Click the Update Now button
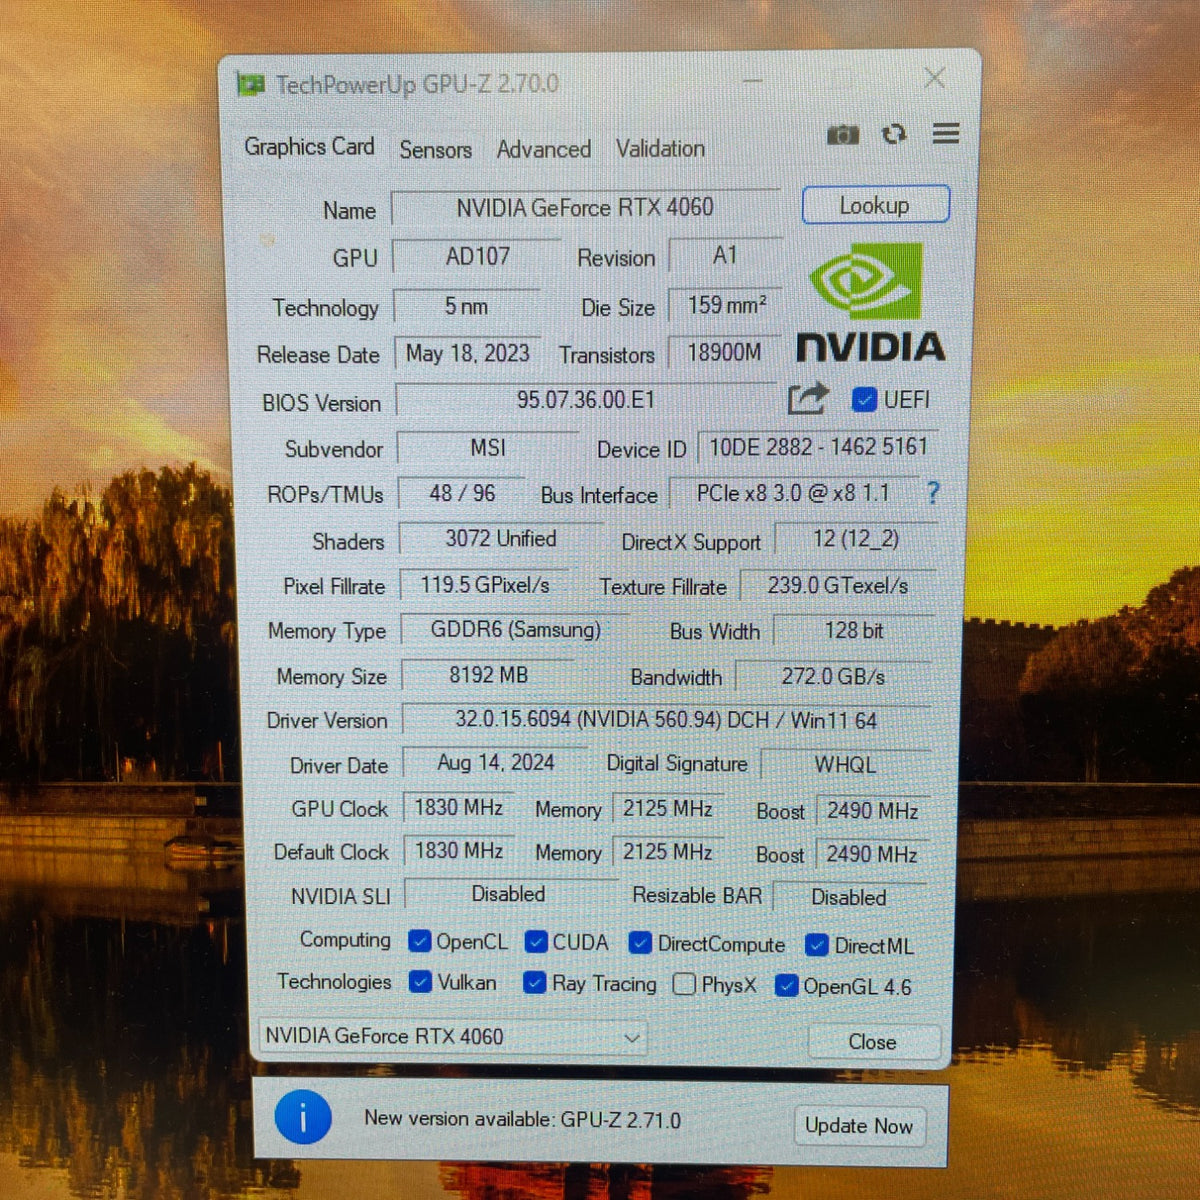Image resolution: width=1200 pixels, height=1200 pixels. (859, 1126)
